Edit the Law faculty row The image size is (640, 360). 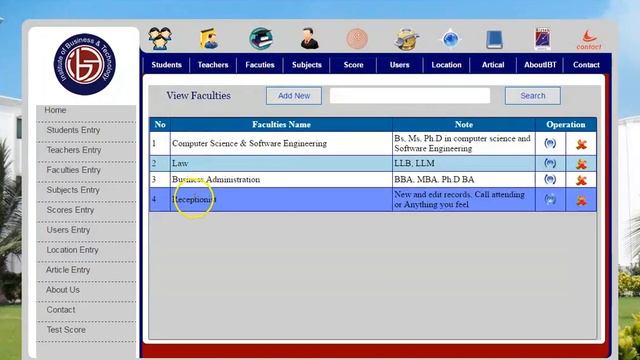point(550,163)
